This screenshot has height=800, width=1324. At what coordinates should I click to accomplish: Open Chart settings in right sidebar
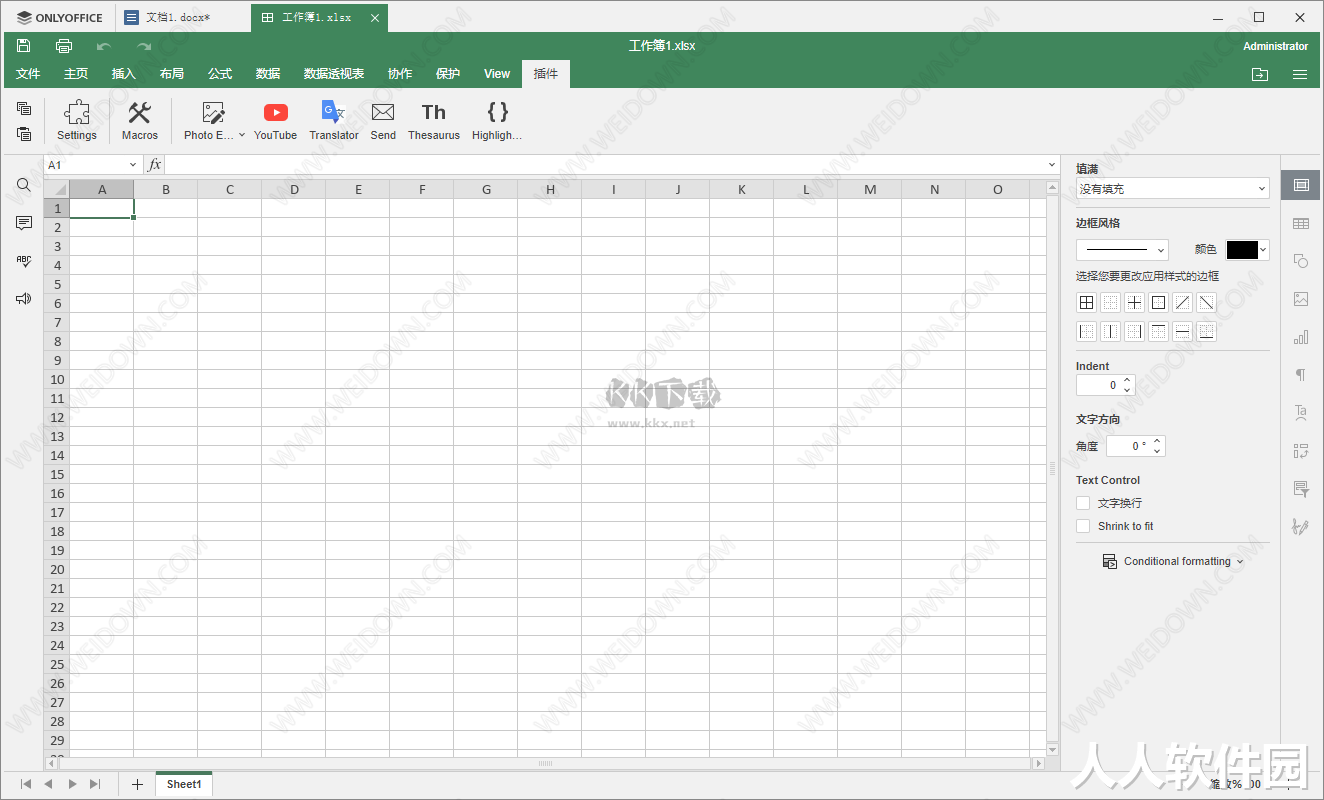click(1301, 337)
